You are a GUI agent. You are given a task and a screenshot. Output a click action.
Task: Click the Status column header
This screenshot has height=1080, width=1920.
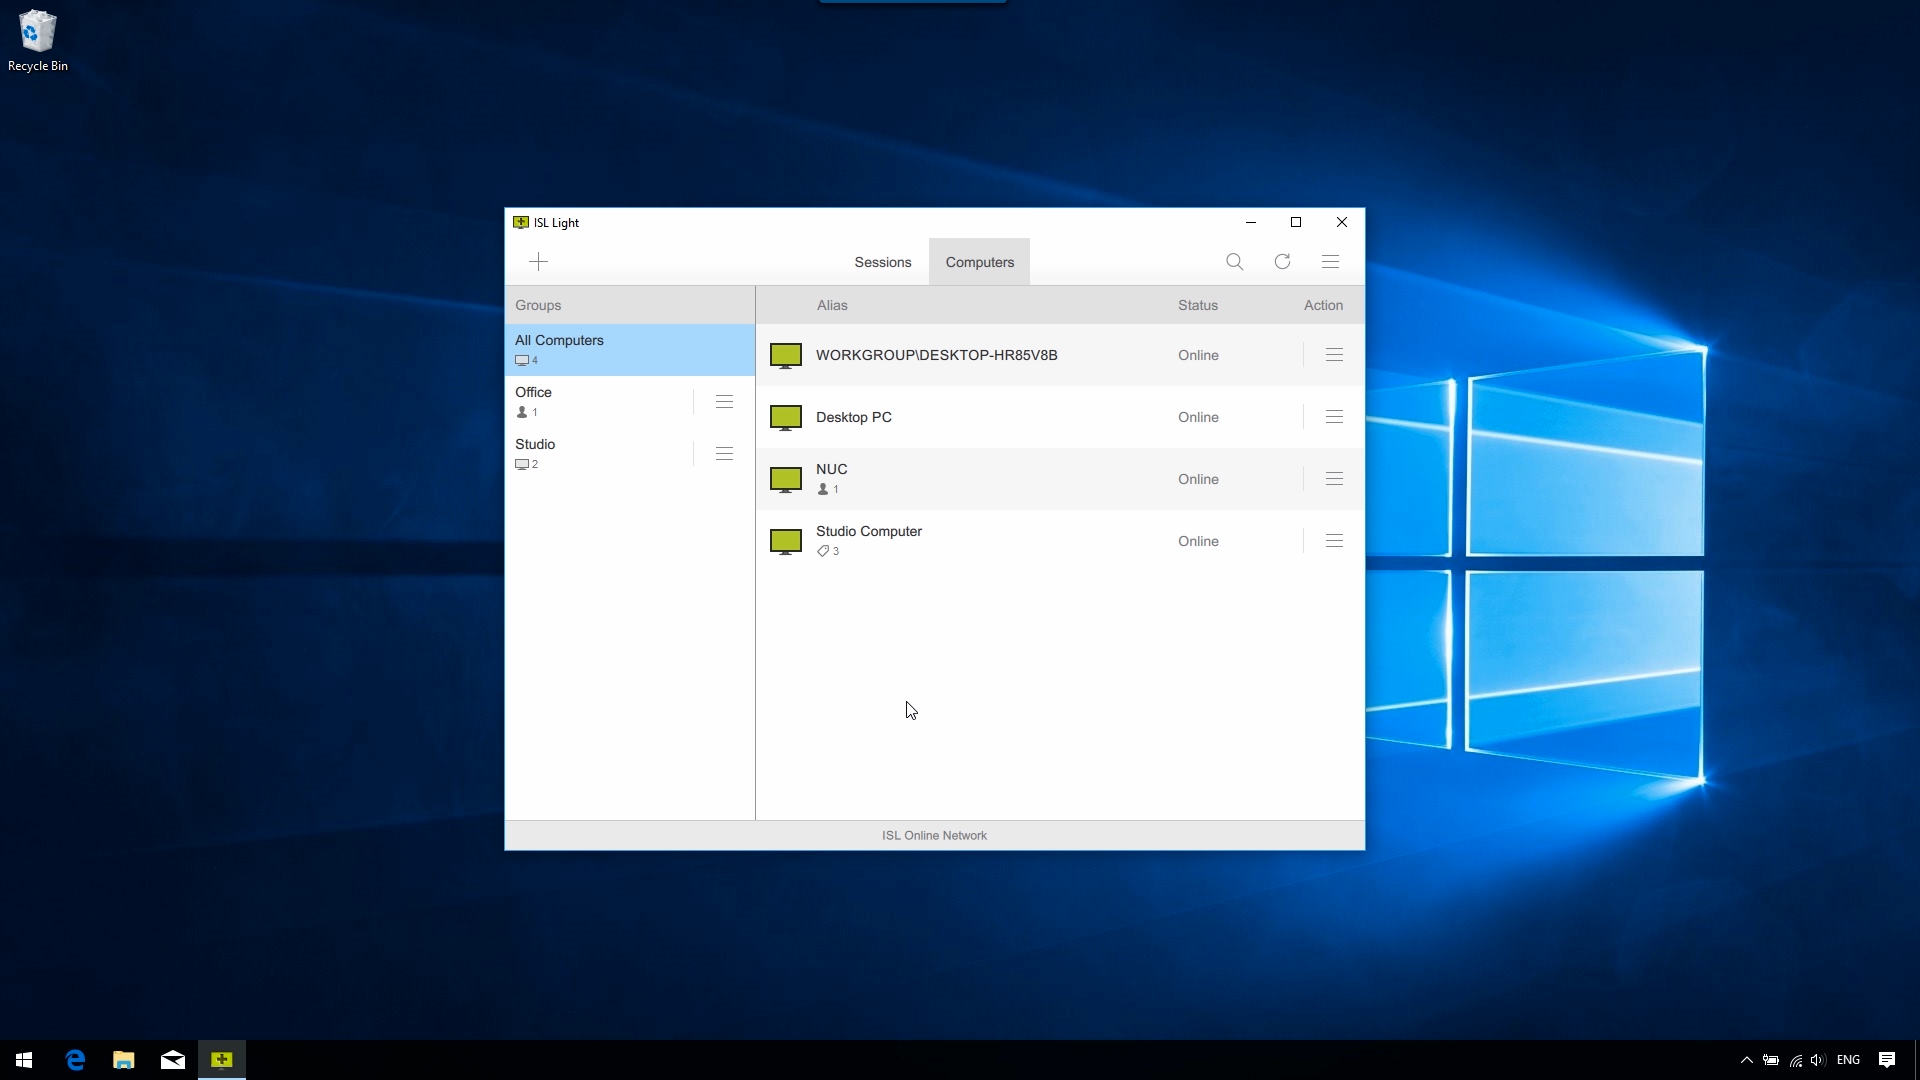tap(1198, 305)
